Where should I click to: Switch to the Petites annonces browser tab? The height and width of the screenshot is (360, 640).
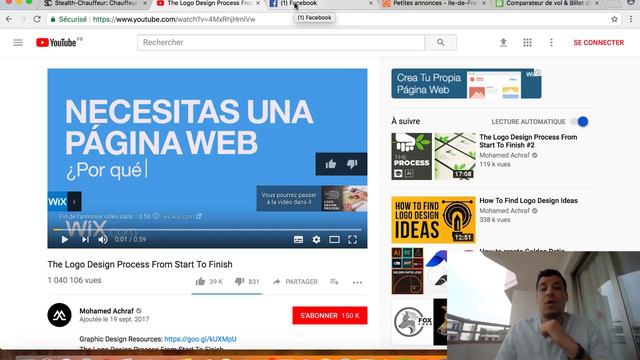(x=435, y=3)
